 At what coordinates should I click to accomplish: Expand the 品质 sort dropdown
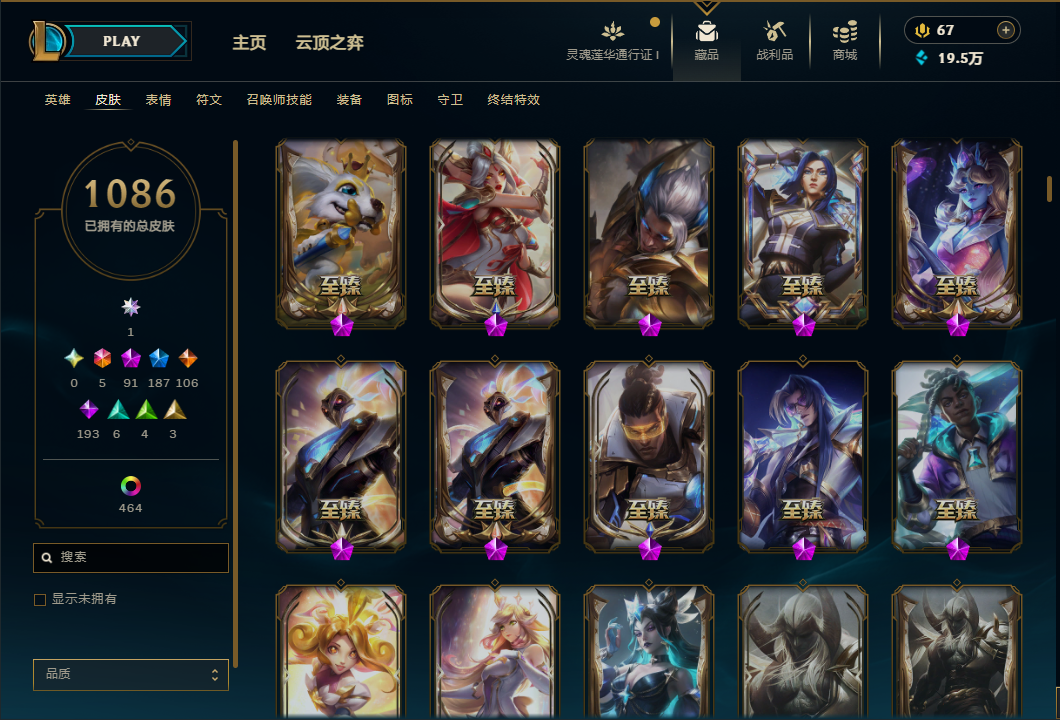pos(130,674)
